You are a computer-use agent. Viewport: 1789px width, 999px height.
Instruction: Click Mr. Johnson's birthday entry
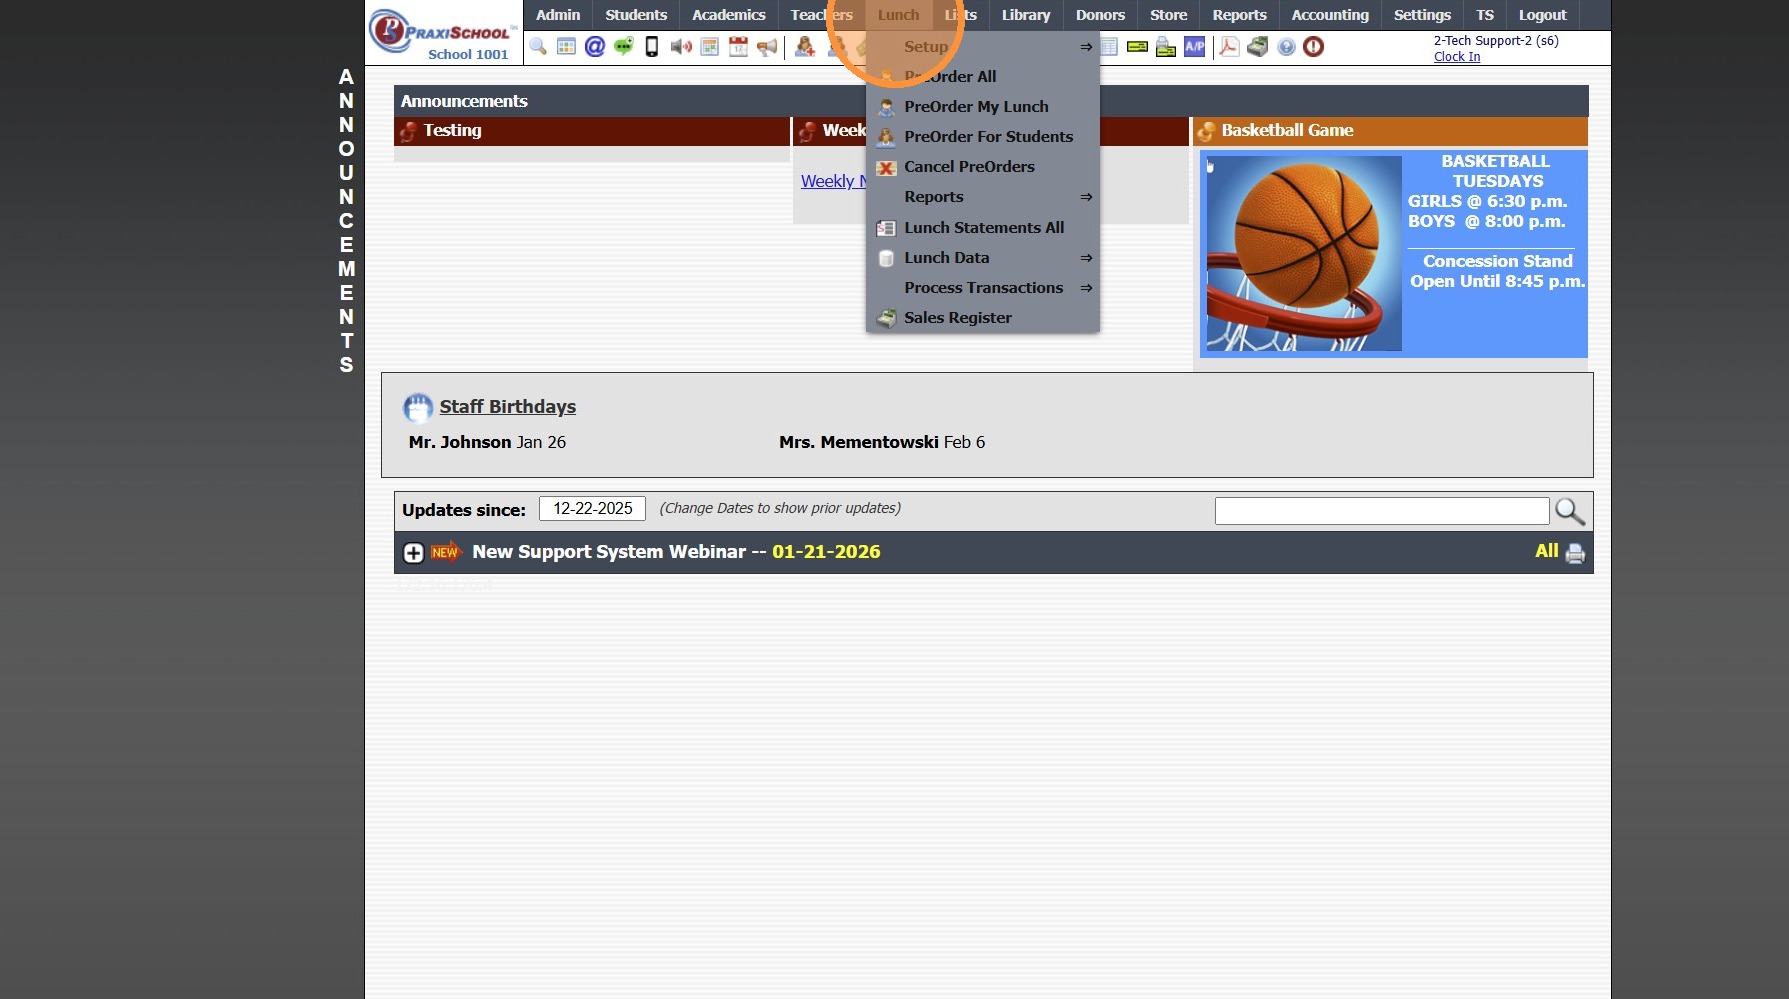[x=487, y=442]
